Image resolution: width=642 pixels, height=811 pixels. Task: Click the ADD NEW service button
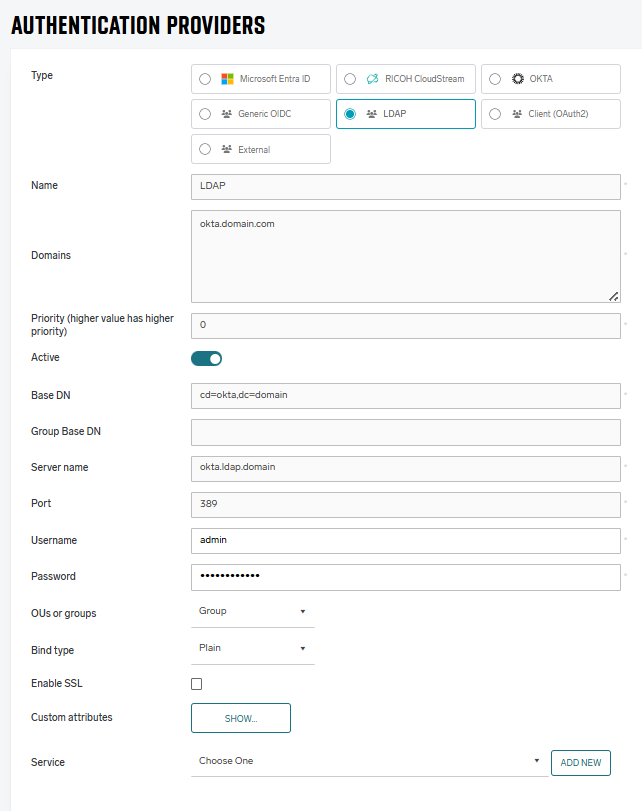(x=580, y=762)
